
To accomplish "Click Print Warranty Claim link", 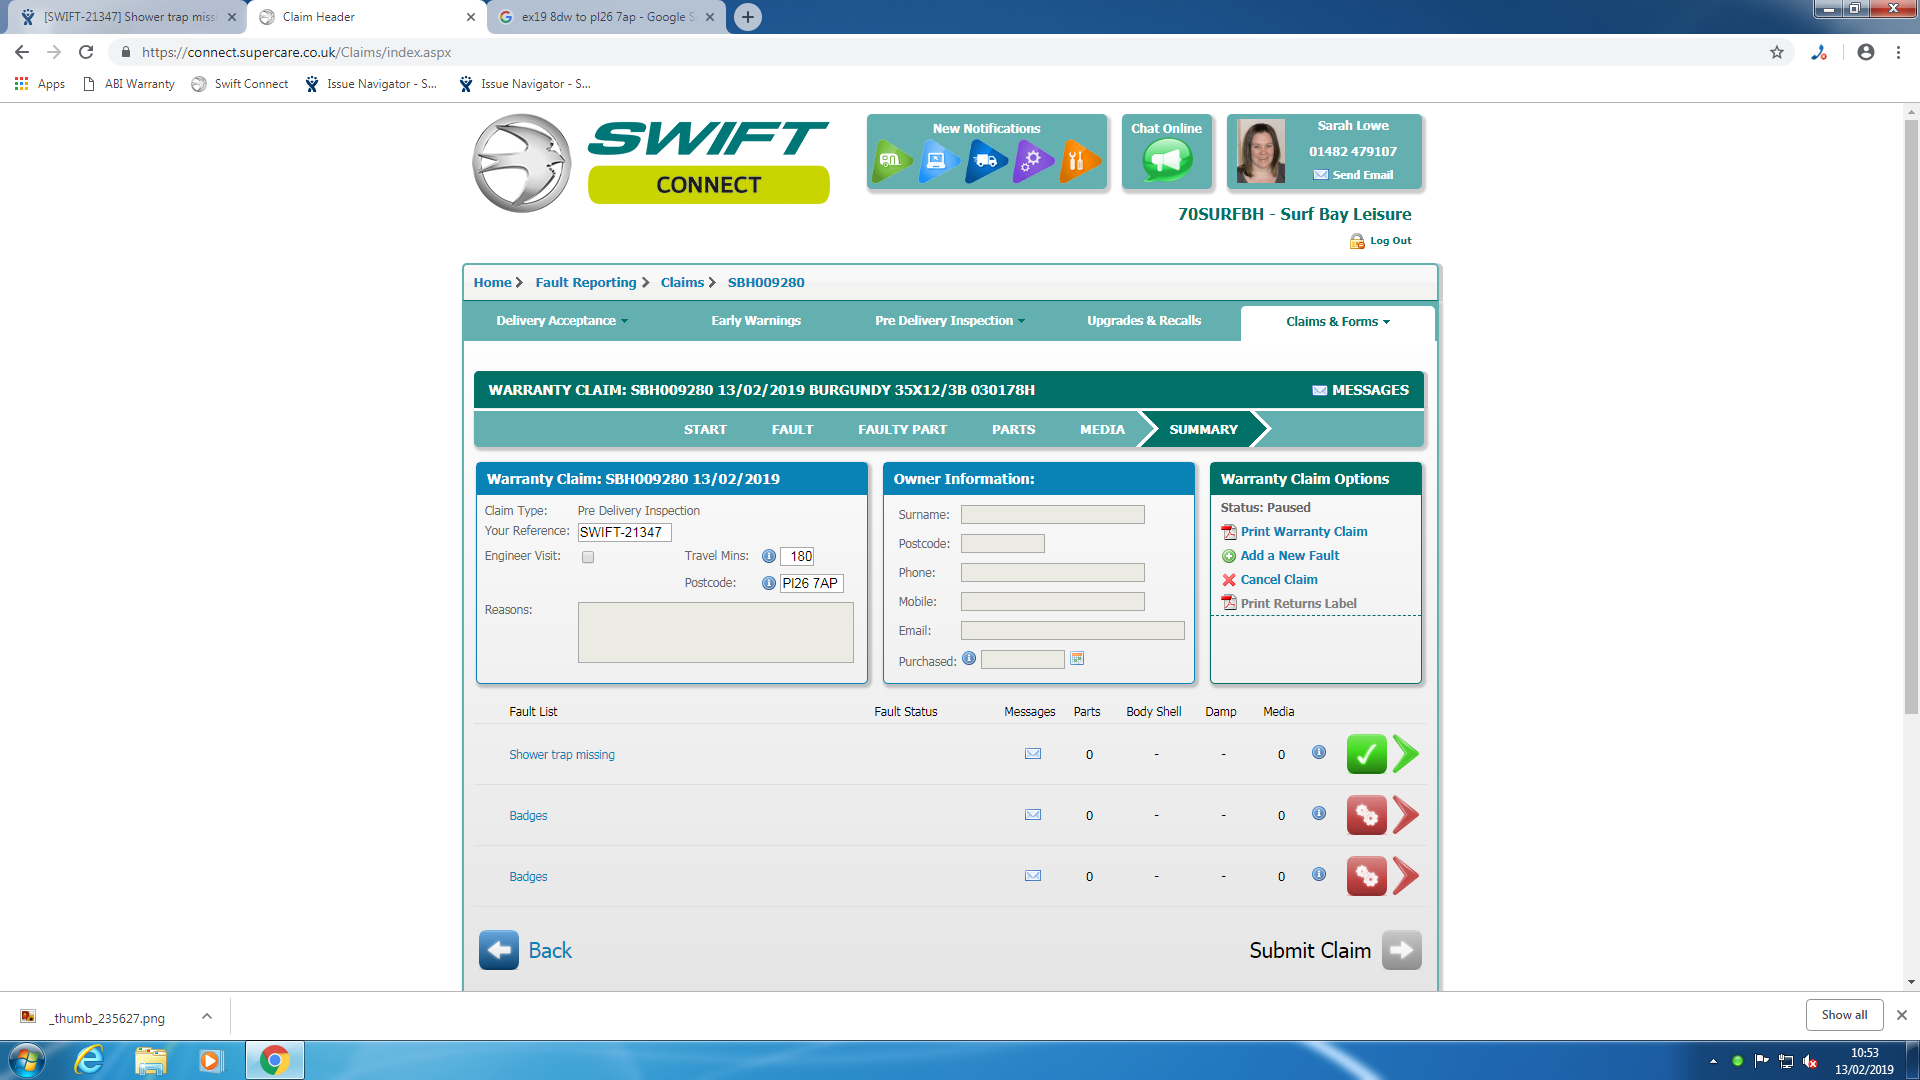I will tap(1303, 532).
